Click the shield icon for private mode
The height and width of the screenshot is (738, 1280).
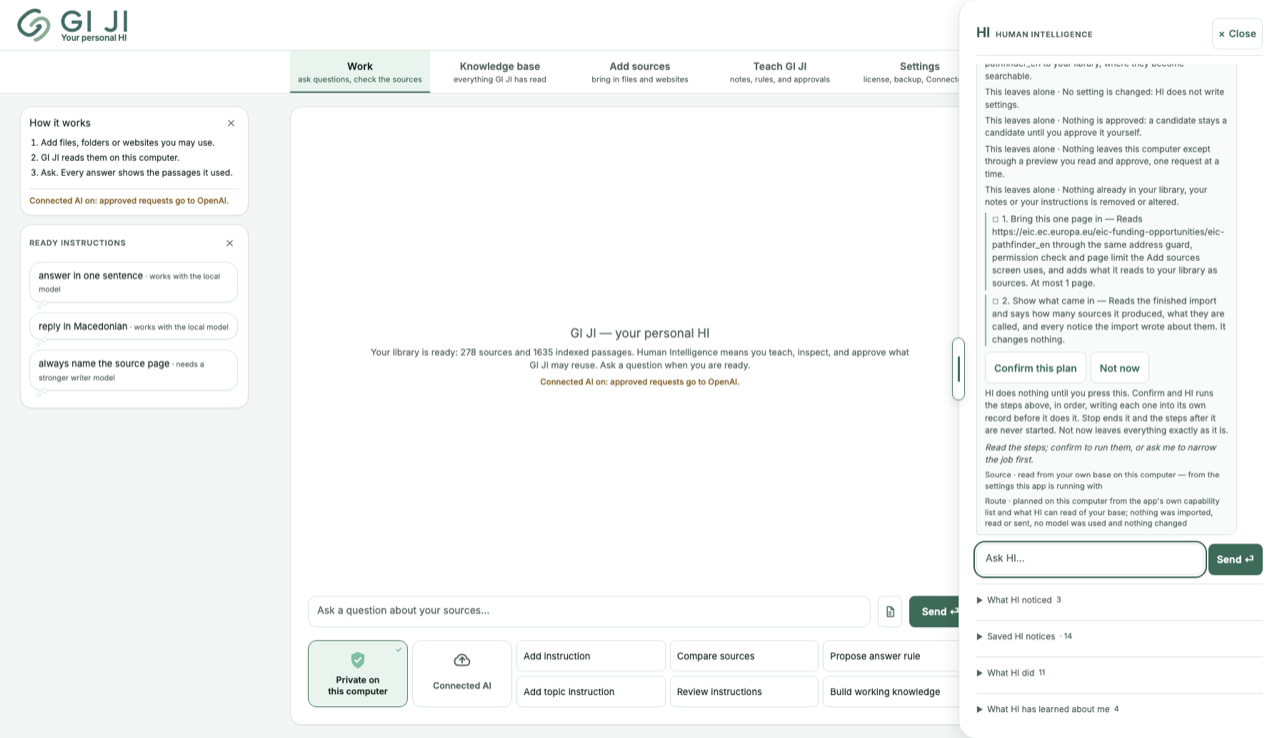pyautogui.click(x=358, y=660)
